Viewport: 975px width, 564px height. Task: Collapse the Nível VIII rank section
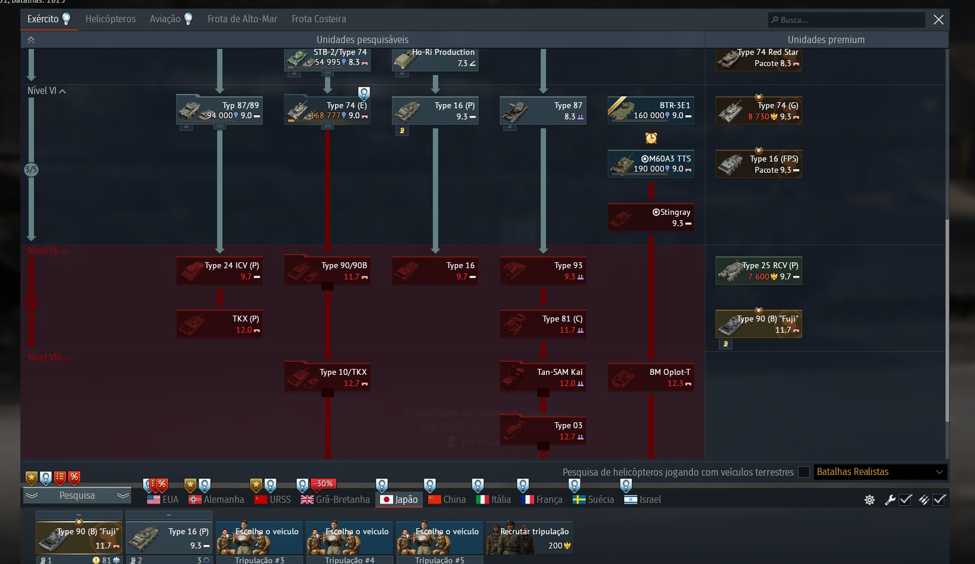[49, 358]
